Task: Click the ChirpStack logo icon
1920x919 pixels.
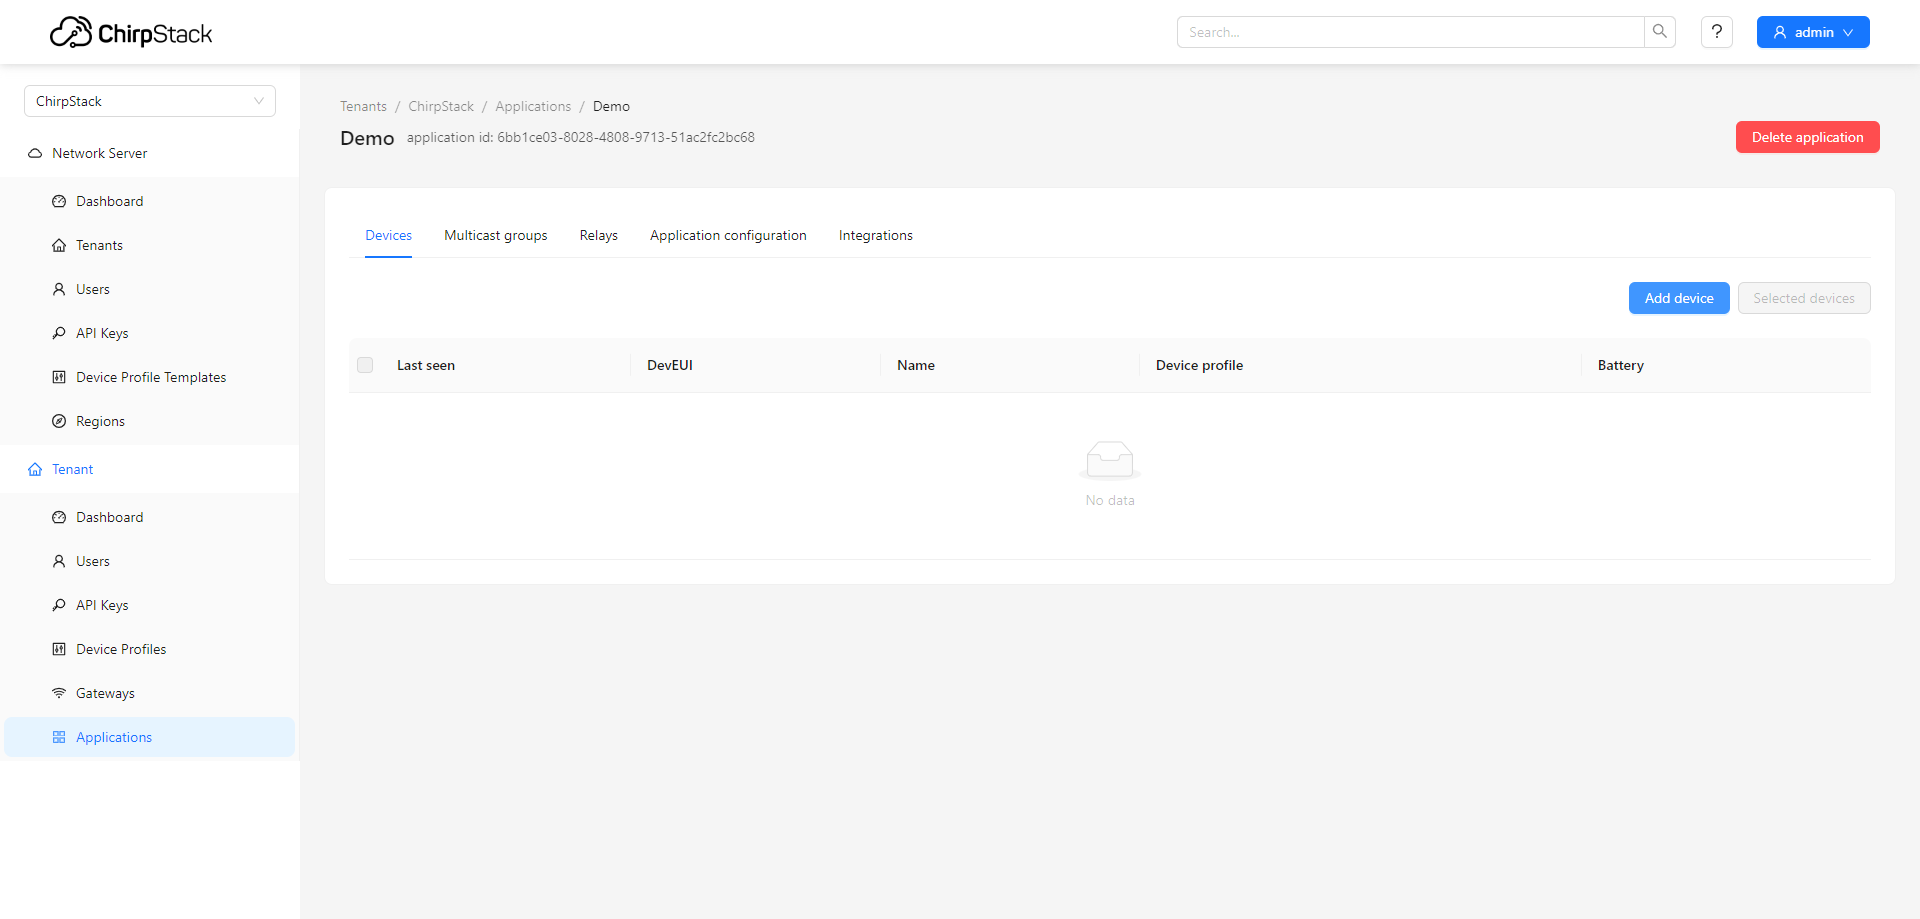Action: click(71, 32)
